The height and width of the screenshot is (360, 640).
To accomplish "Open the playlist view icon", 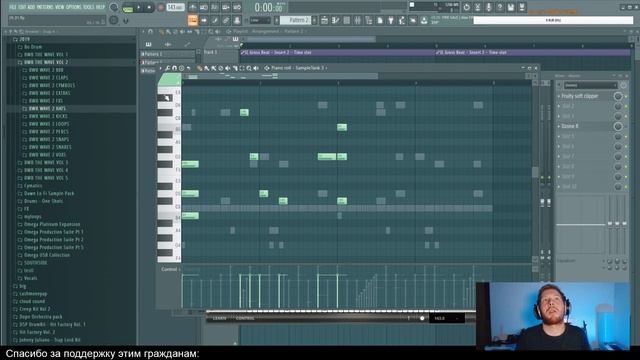I will click(324, 20).
